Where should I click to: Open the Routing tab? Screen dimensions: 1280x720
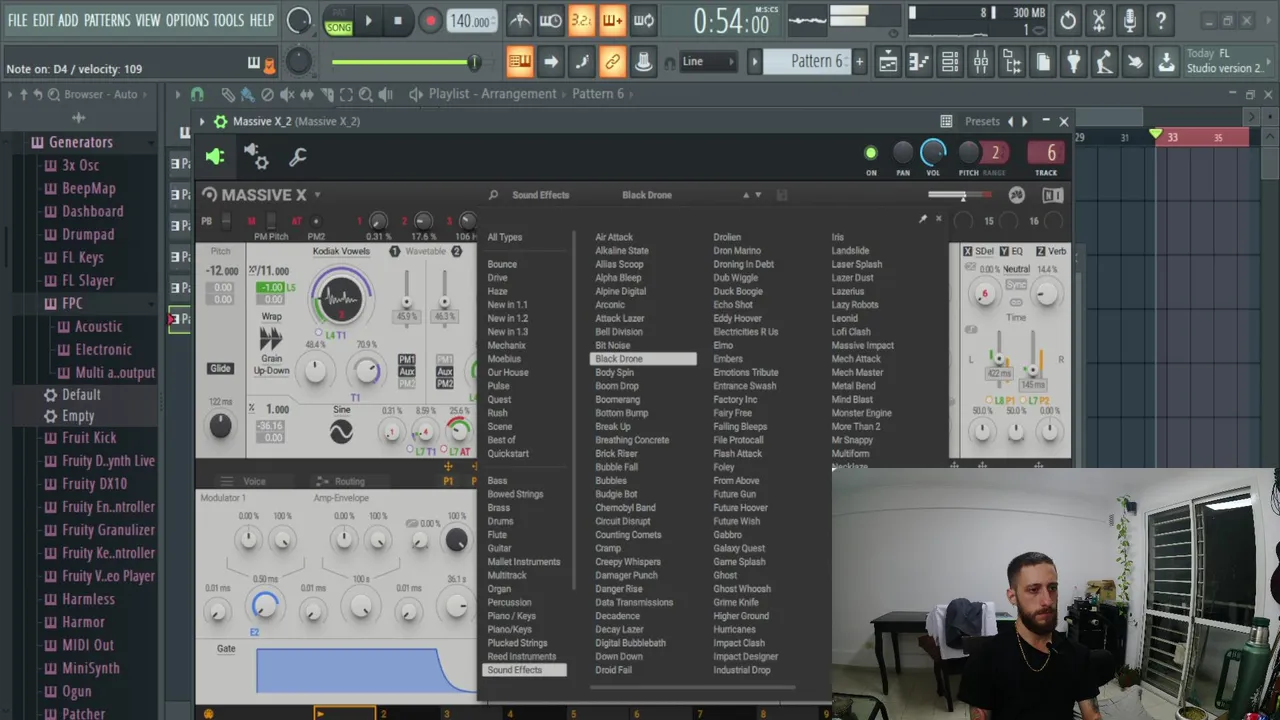[349, 481]
